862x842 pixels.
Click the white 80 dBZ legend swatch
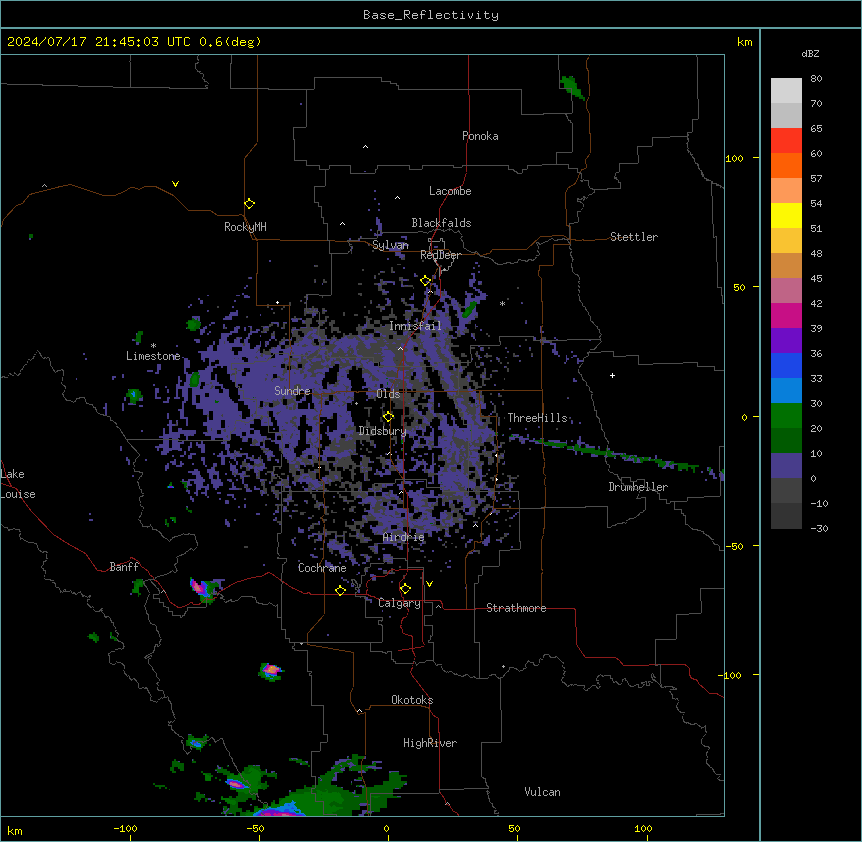click(x=786, y=91)
